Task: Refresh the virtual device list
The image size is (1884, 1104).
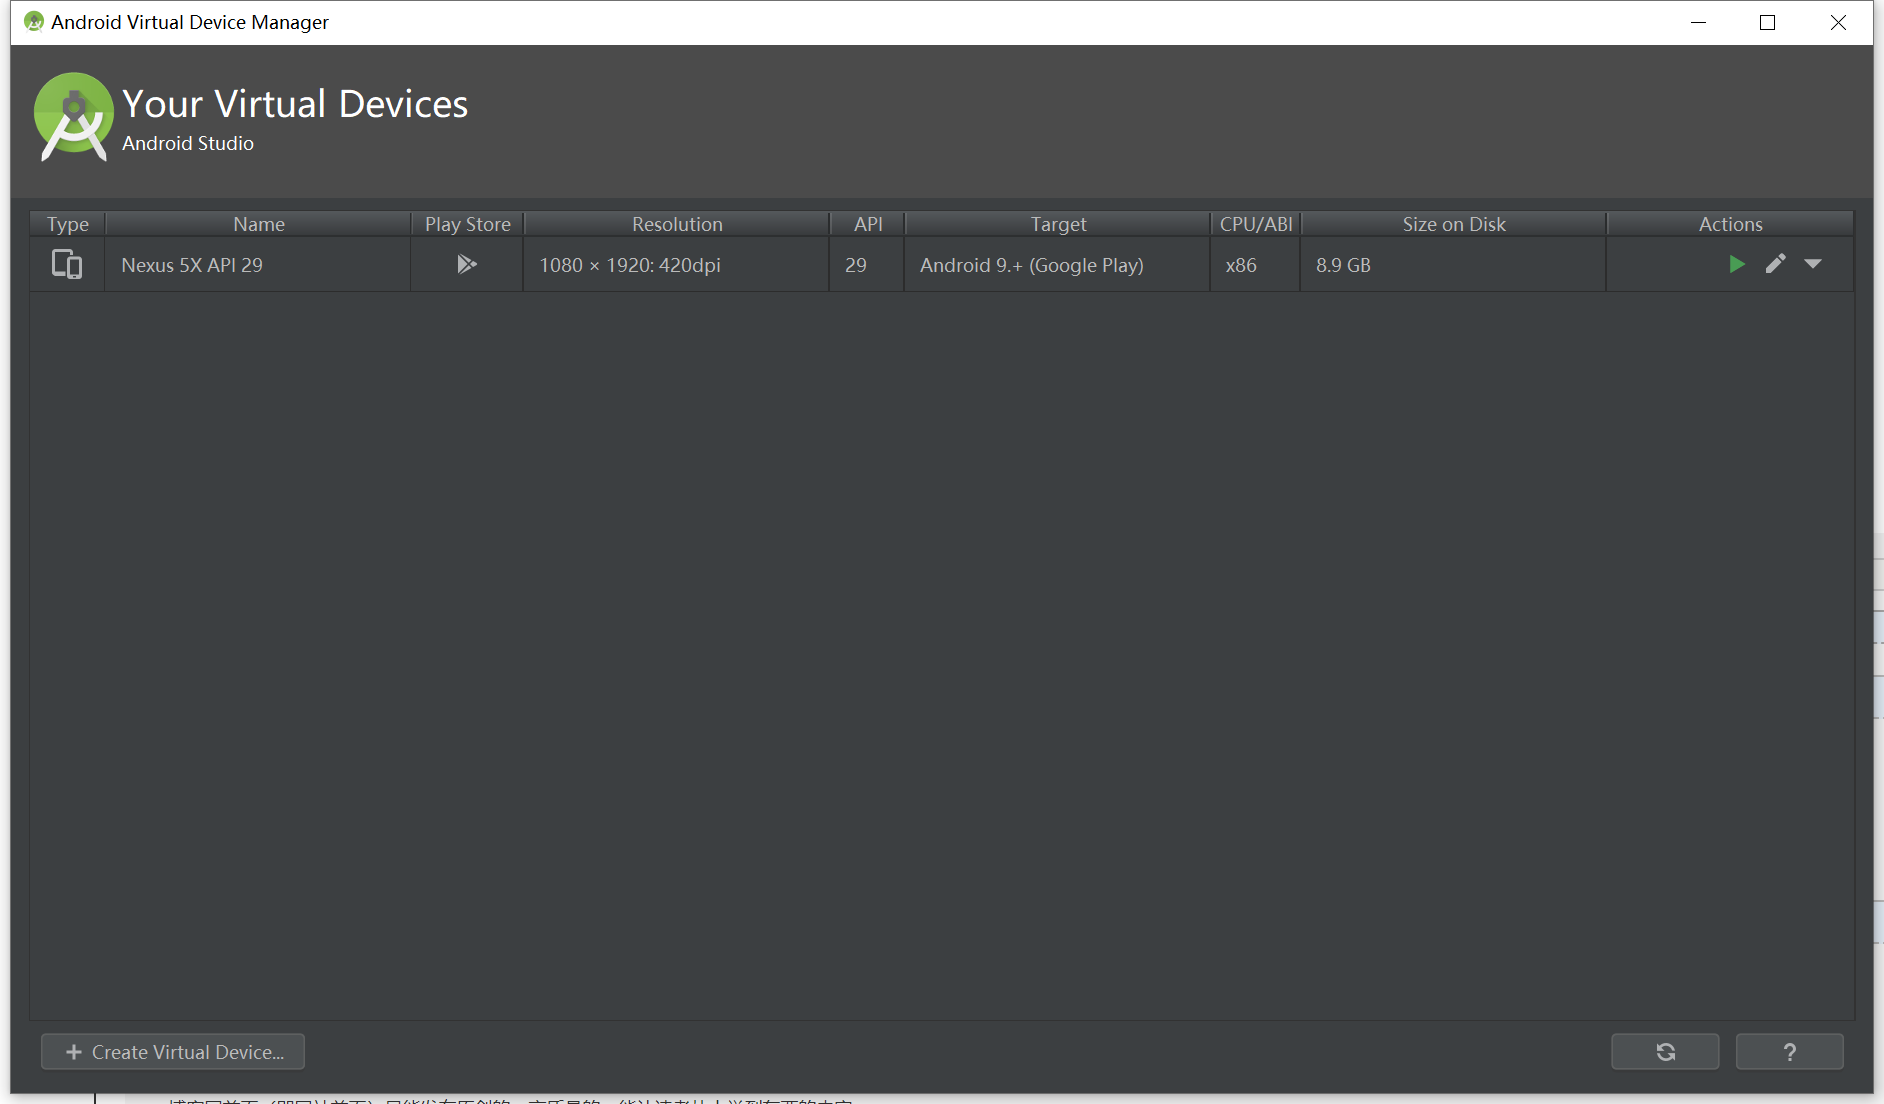Action: pyautogui.click(x=1665, y=1052)
